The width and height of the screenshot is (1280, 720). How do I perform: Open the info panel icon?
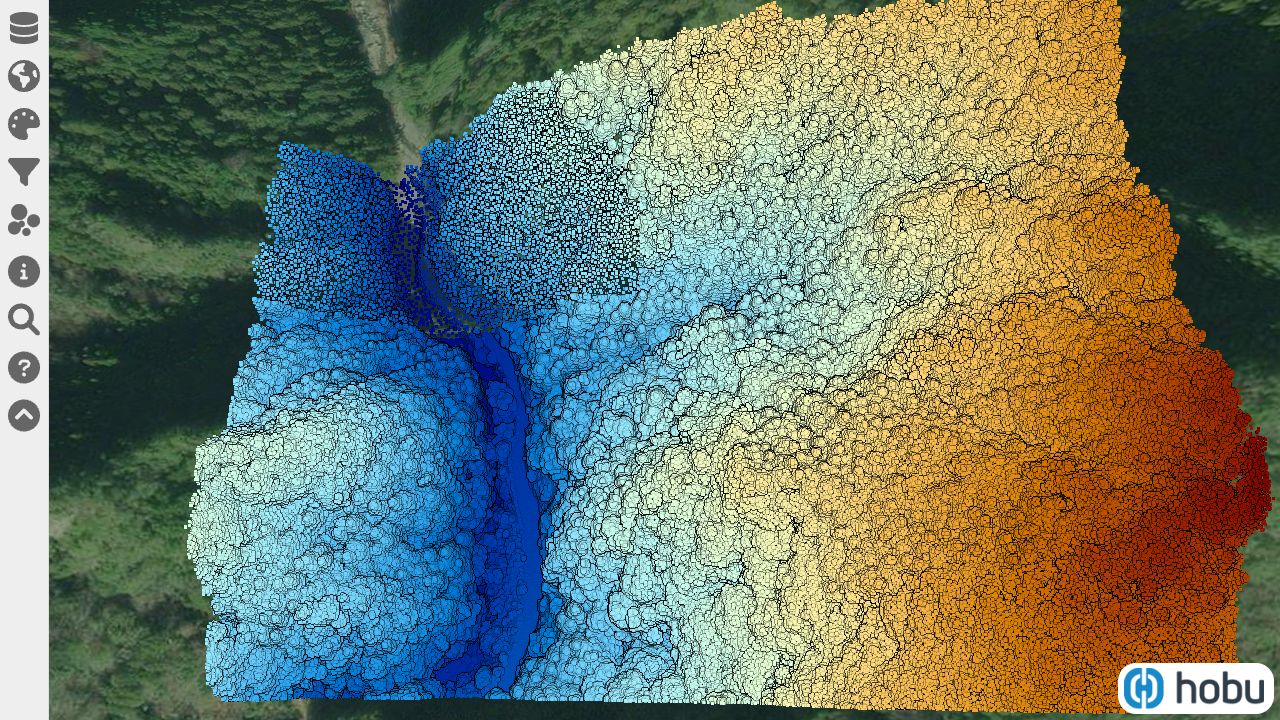pyautogui.click(x=24, y=270)
